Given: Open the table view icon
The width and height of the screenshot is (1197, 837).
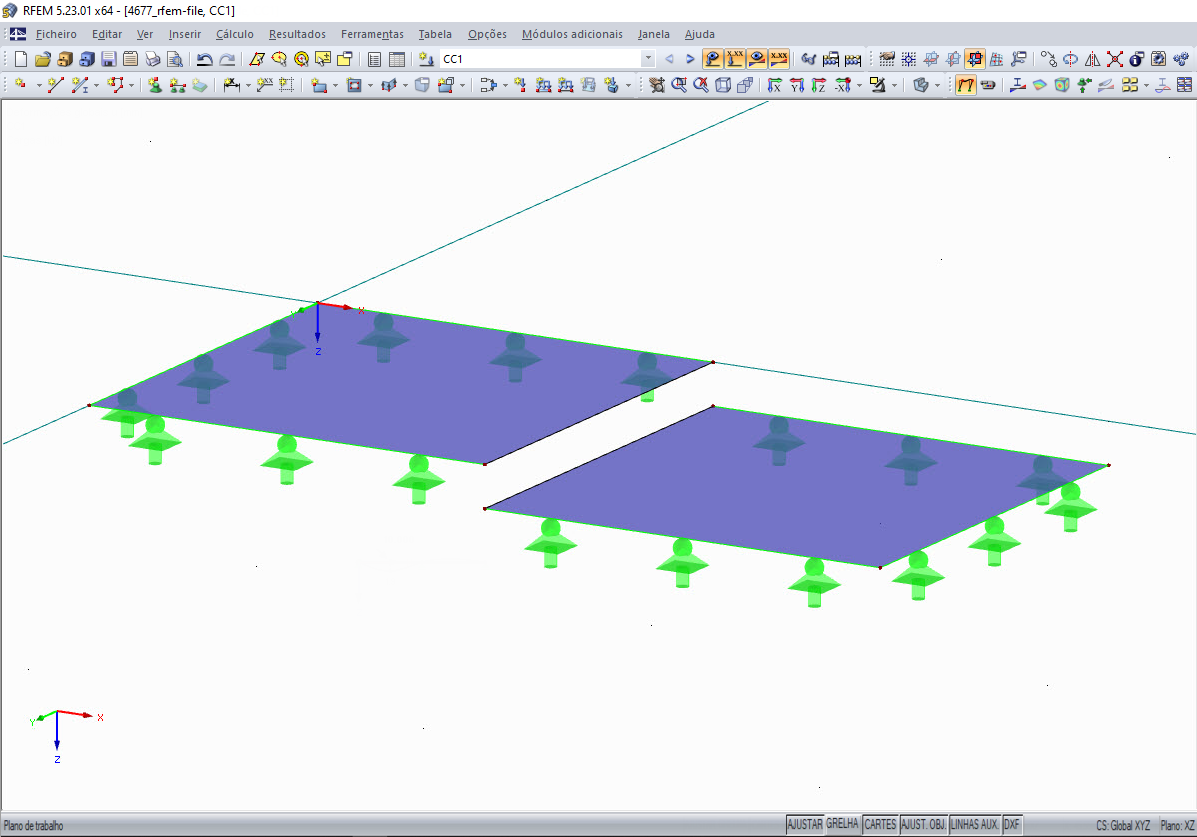Looking at the screenshot, I should click(x=396, y=59).
